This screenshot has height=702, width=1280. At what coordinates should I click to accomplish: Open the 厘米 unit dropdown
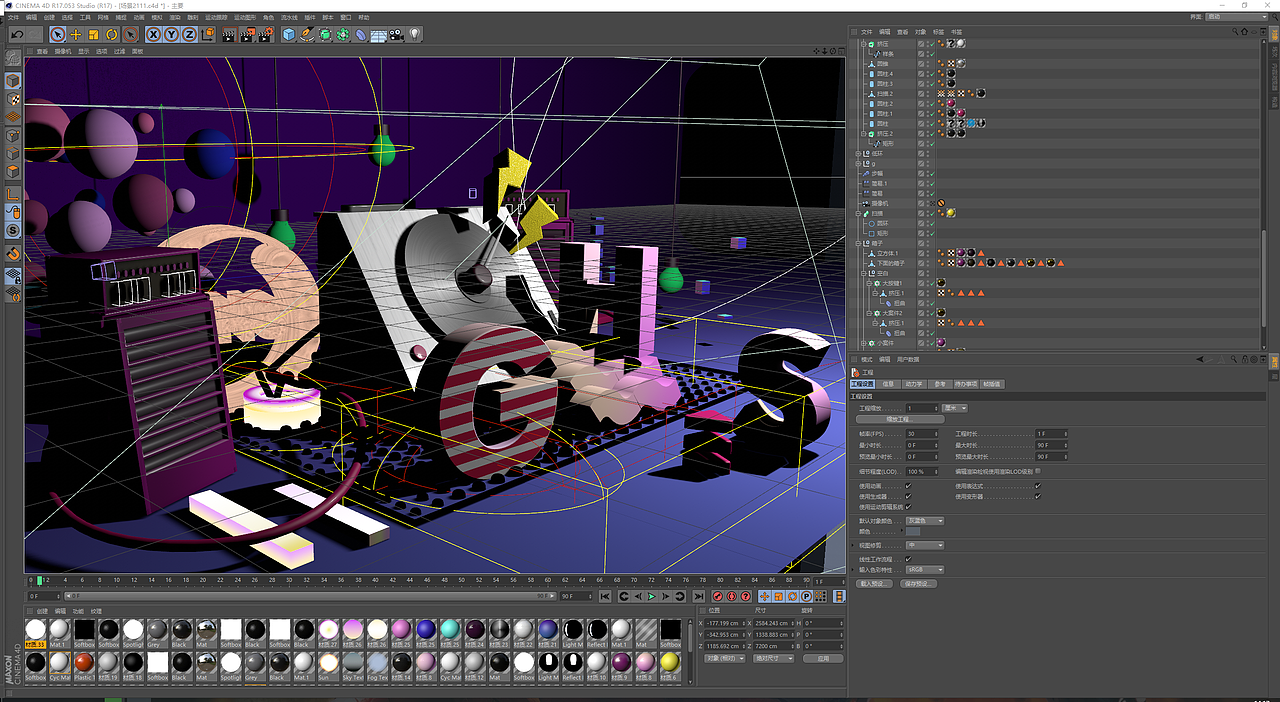click(955, 408)
